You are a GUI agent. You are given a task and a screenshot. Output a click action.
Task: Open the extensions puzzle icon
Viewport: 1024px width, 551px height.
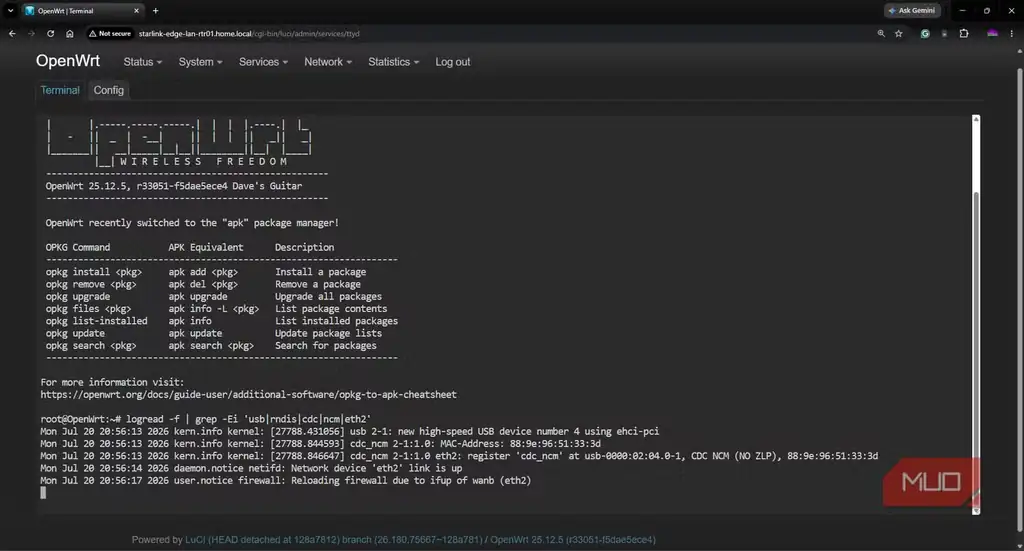click(x=964, y=33)
